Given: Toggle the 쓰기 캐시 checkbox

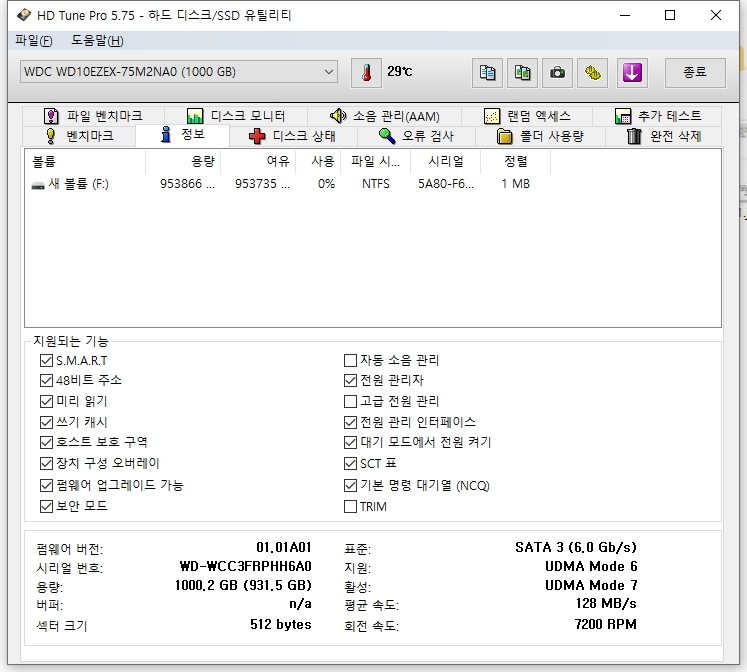Looking at the screenshot, I should pos(46,422).
